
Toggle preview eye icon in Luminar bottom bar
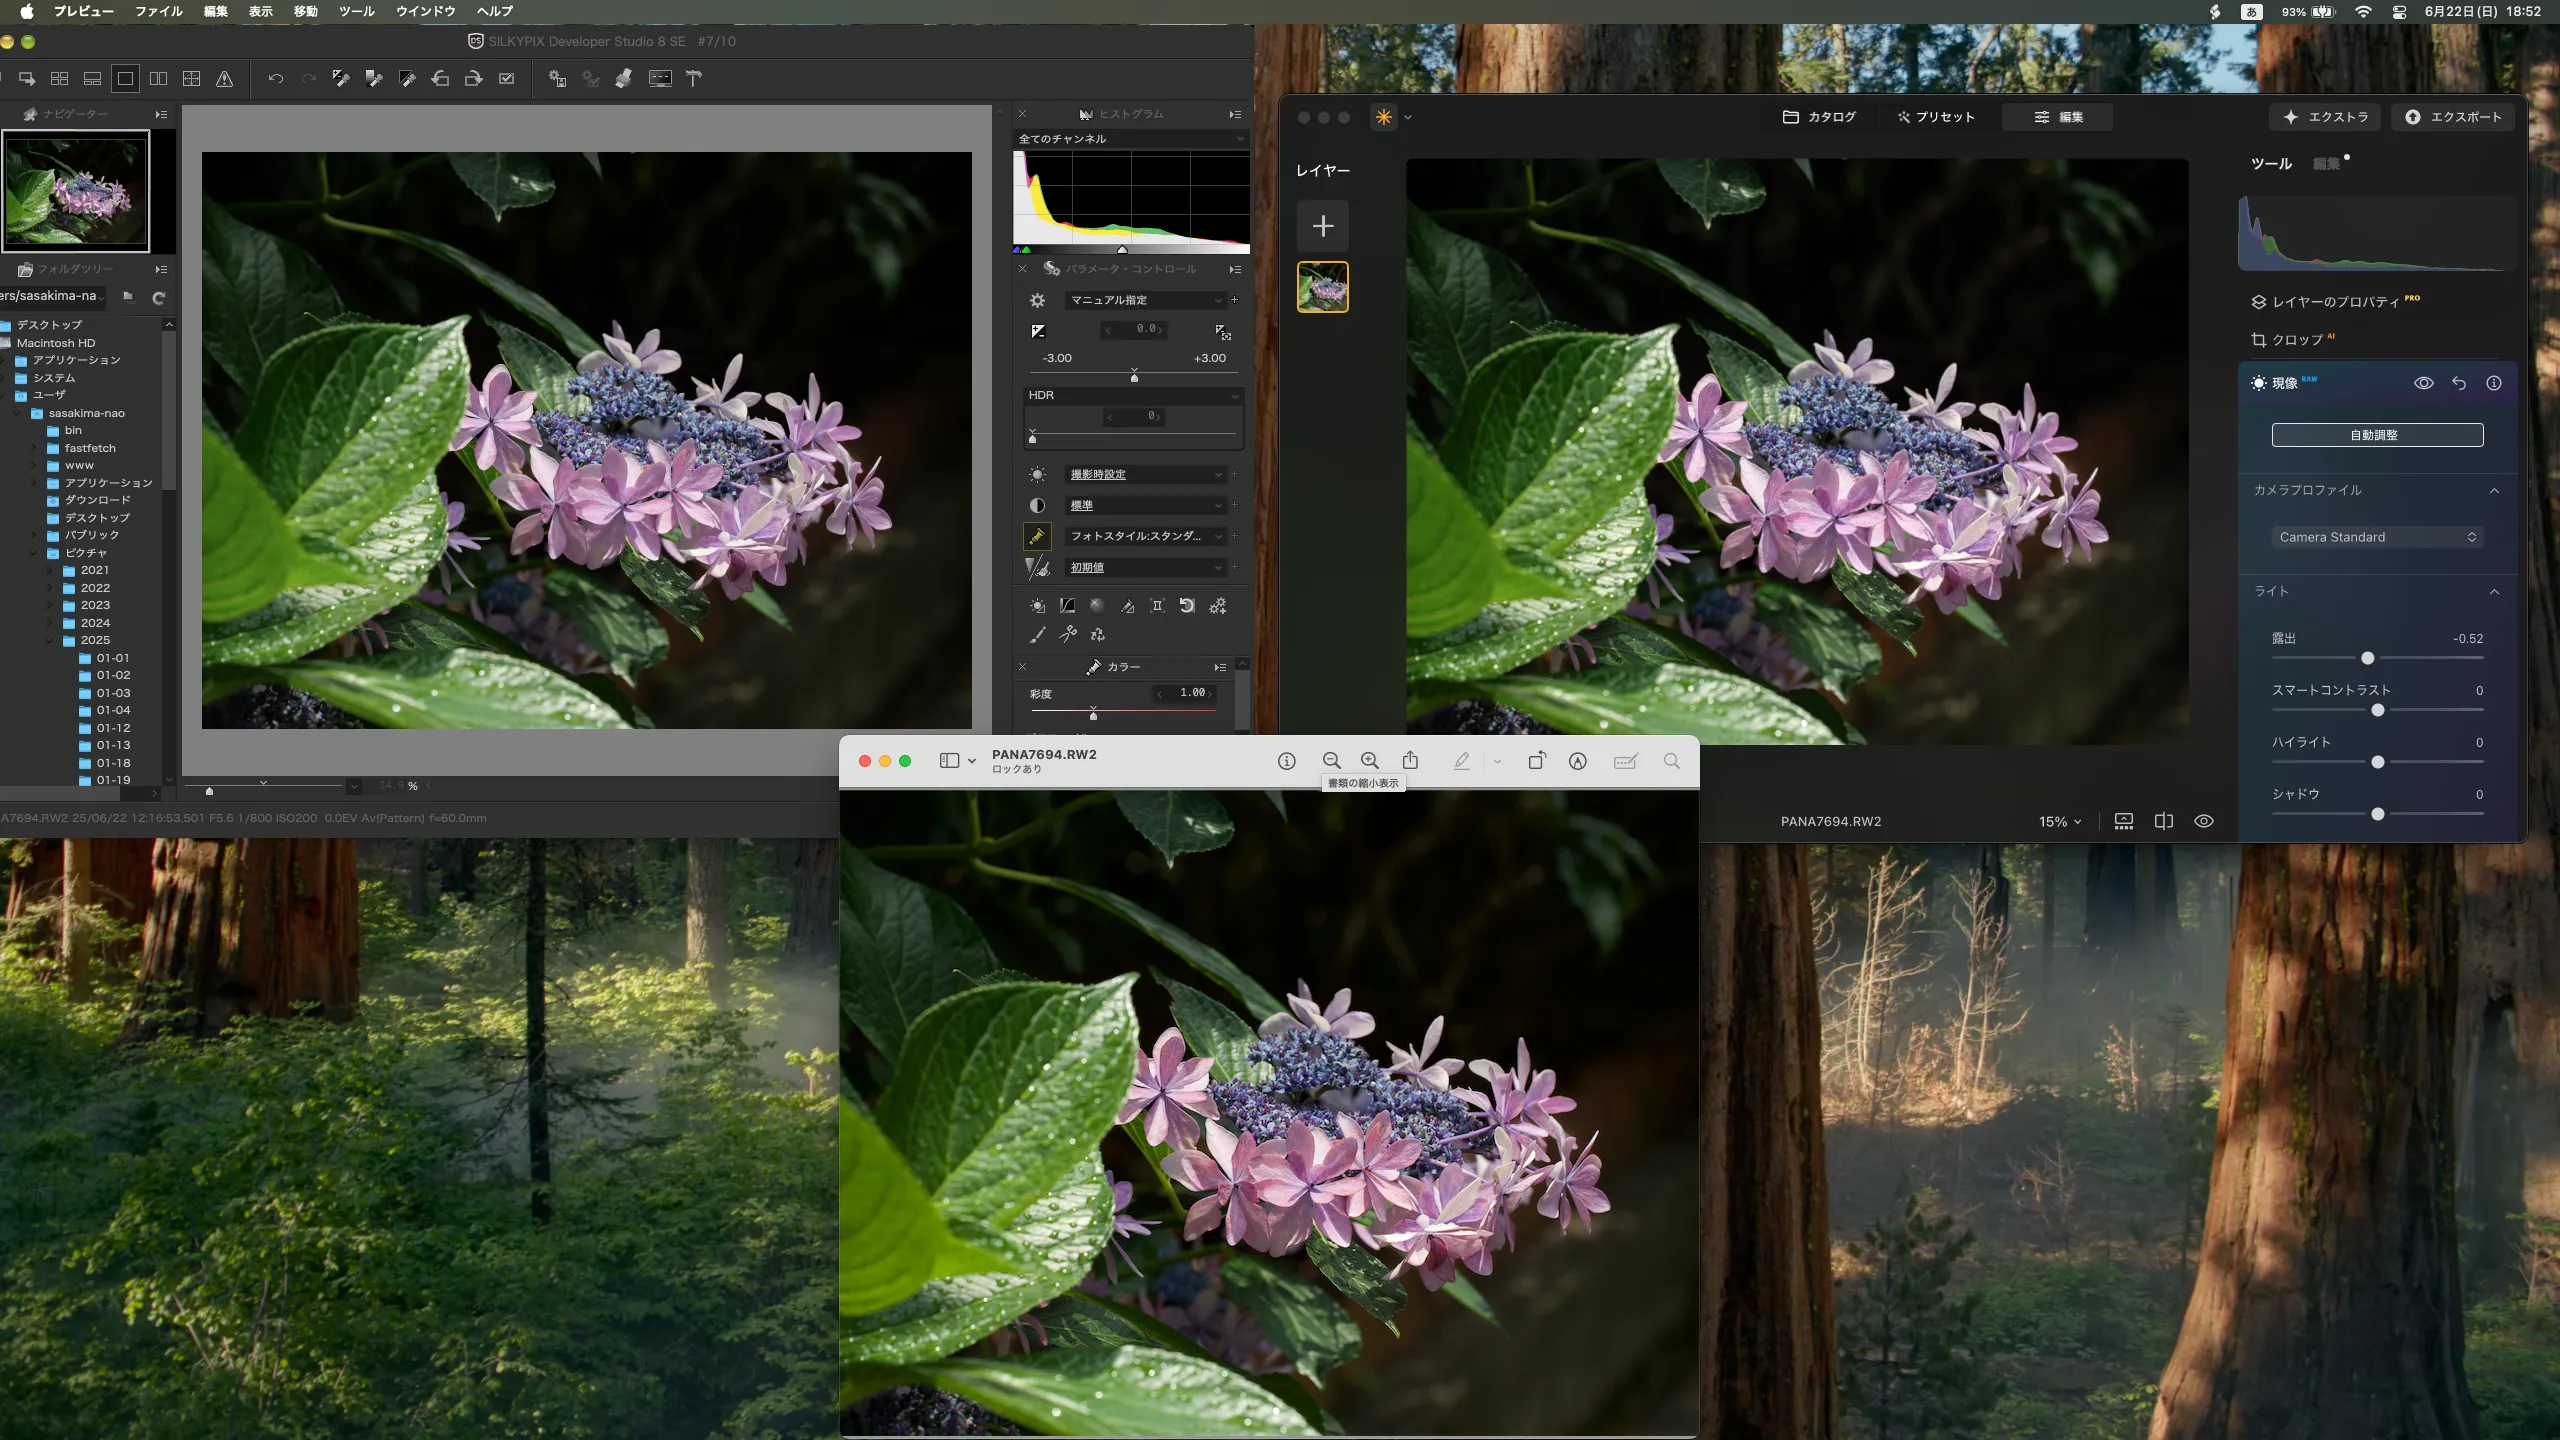[2203, 821]
